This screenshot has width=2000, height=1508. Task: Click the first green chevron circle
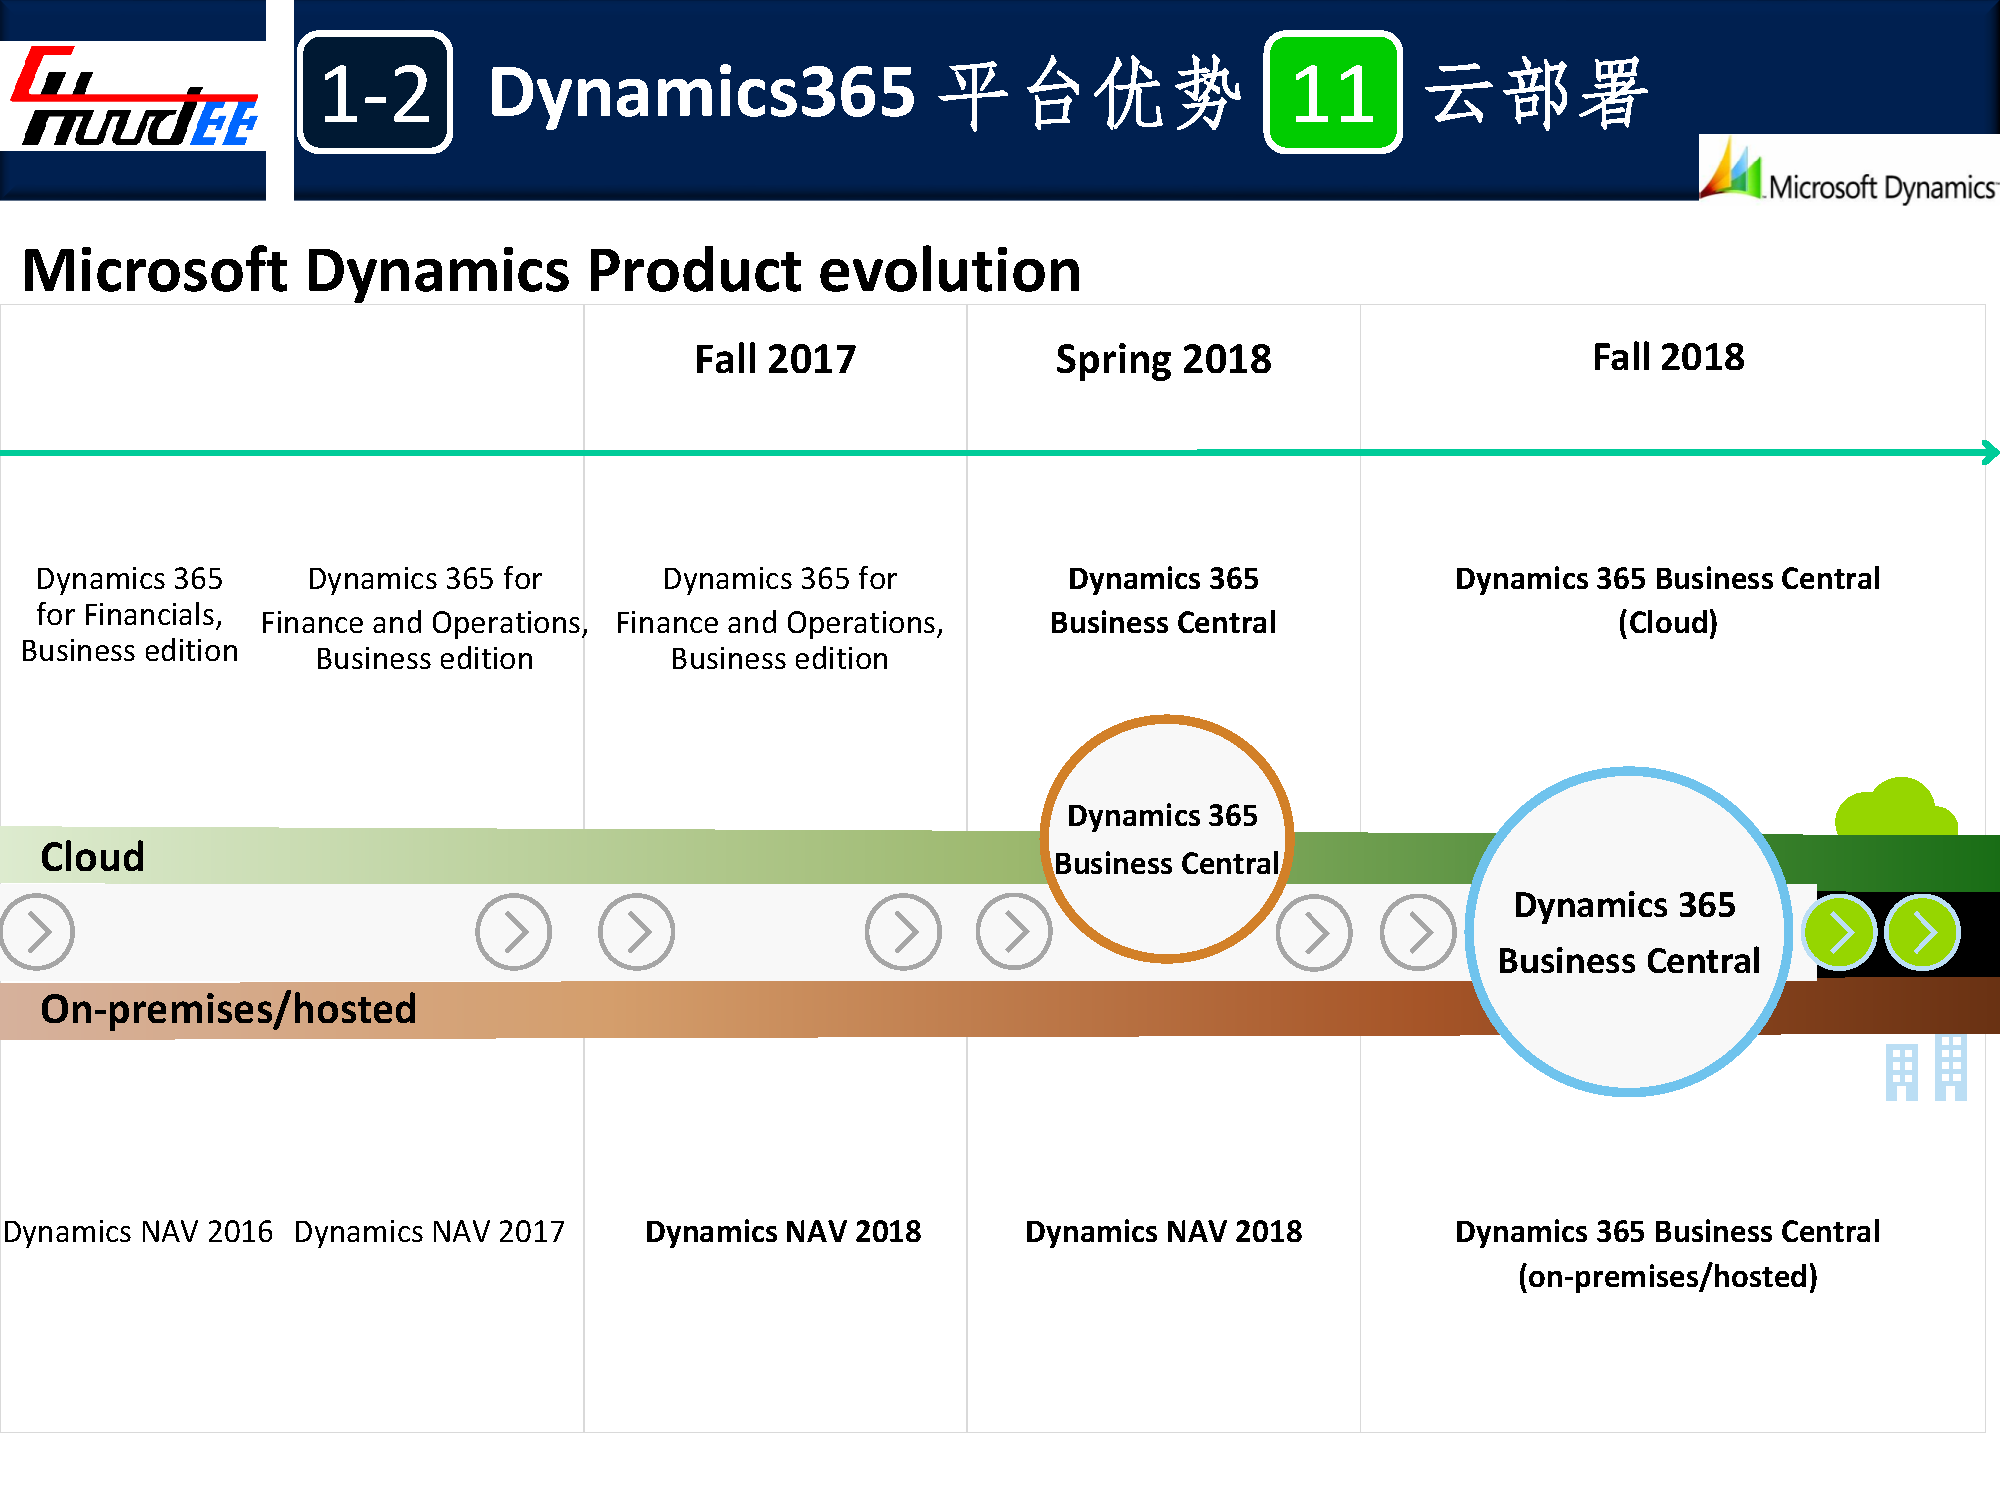(x=1840, y=933)
